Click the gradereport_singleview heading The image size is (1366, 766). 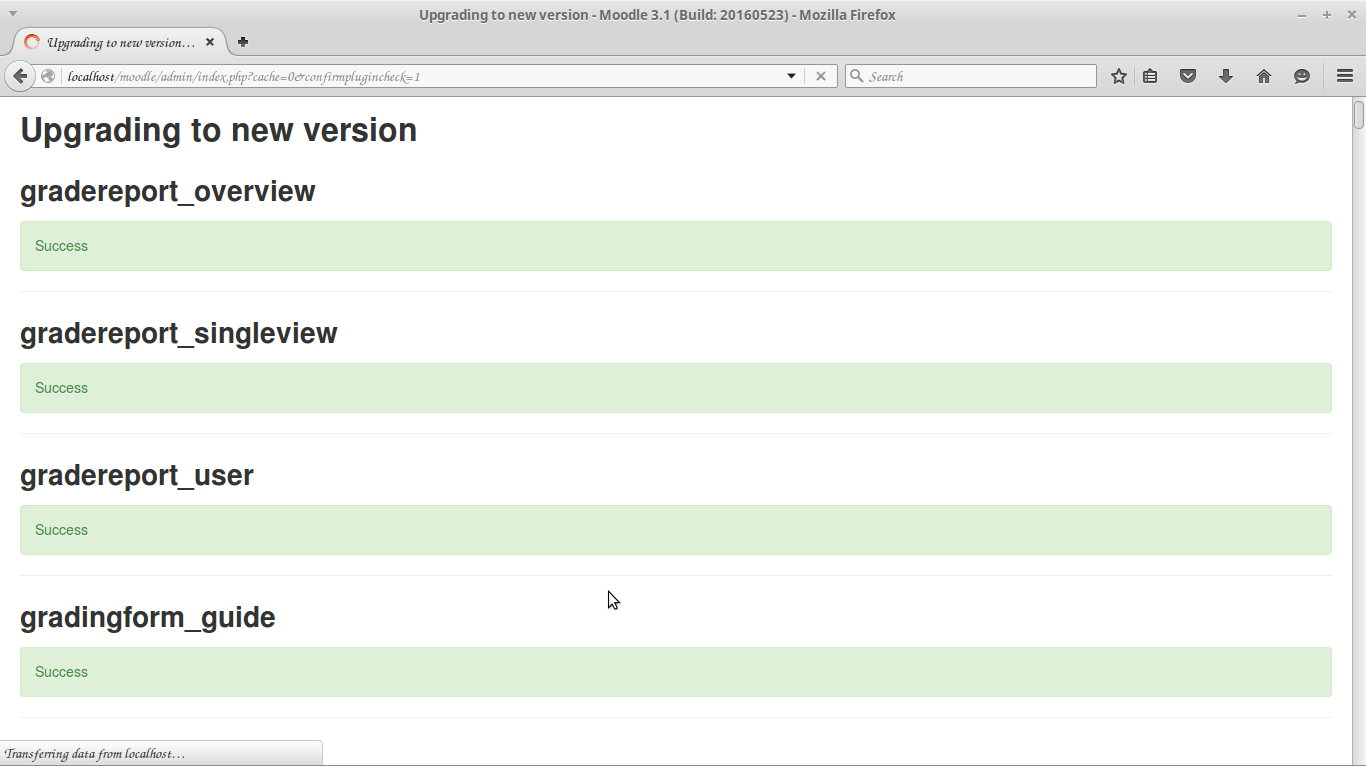pos(178,333)
